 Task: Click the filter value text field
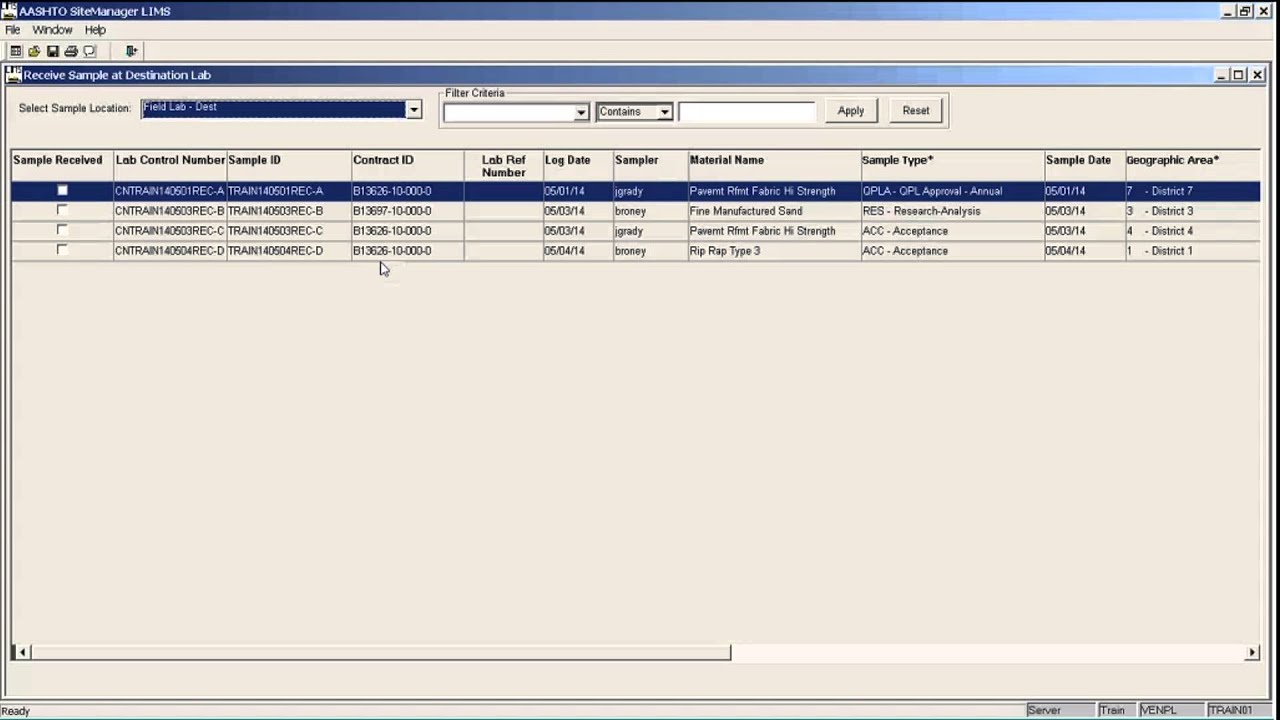747,112
